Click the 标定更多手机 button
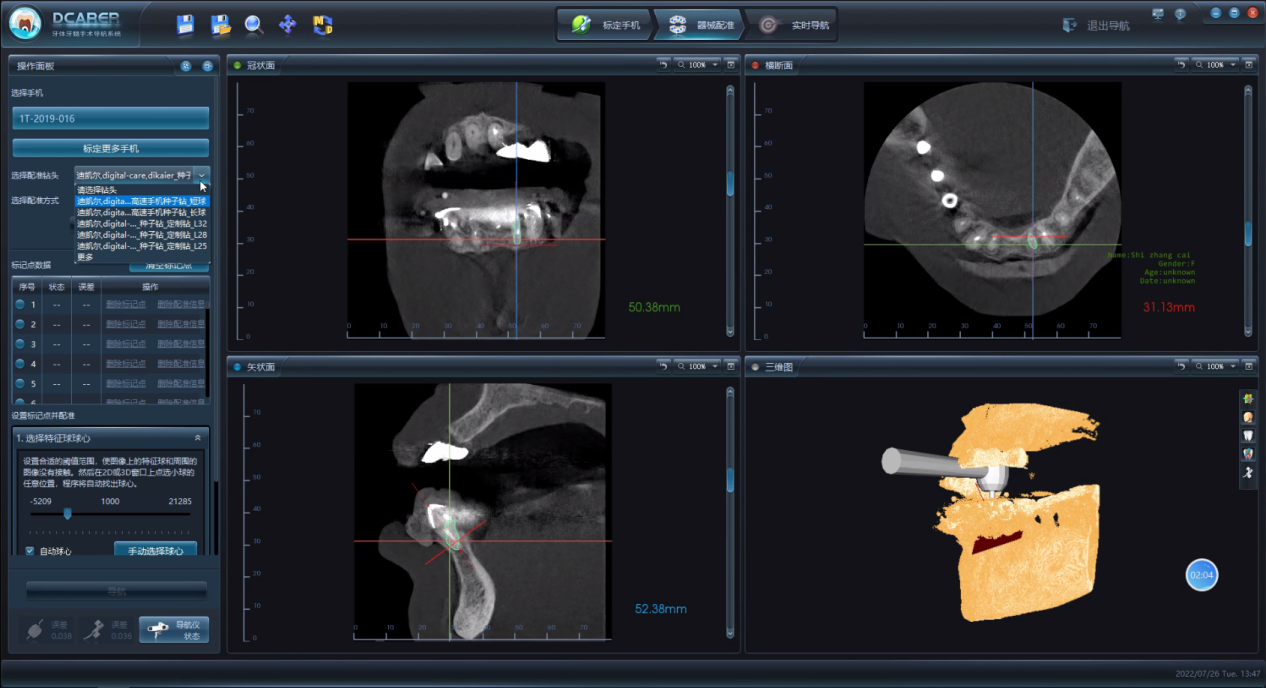This screenshot has width=1266, height=688. [x=110, y=148]
